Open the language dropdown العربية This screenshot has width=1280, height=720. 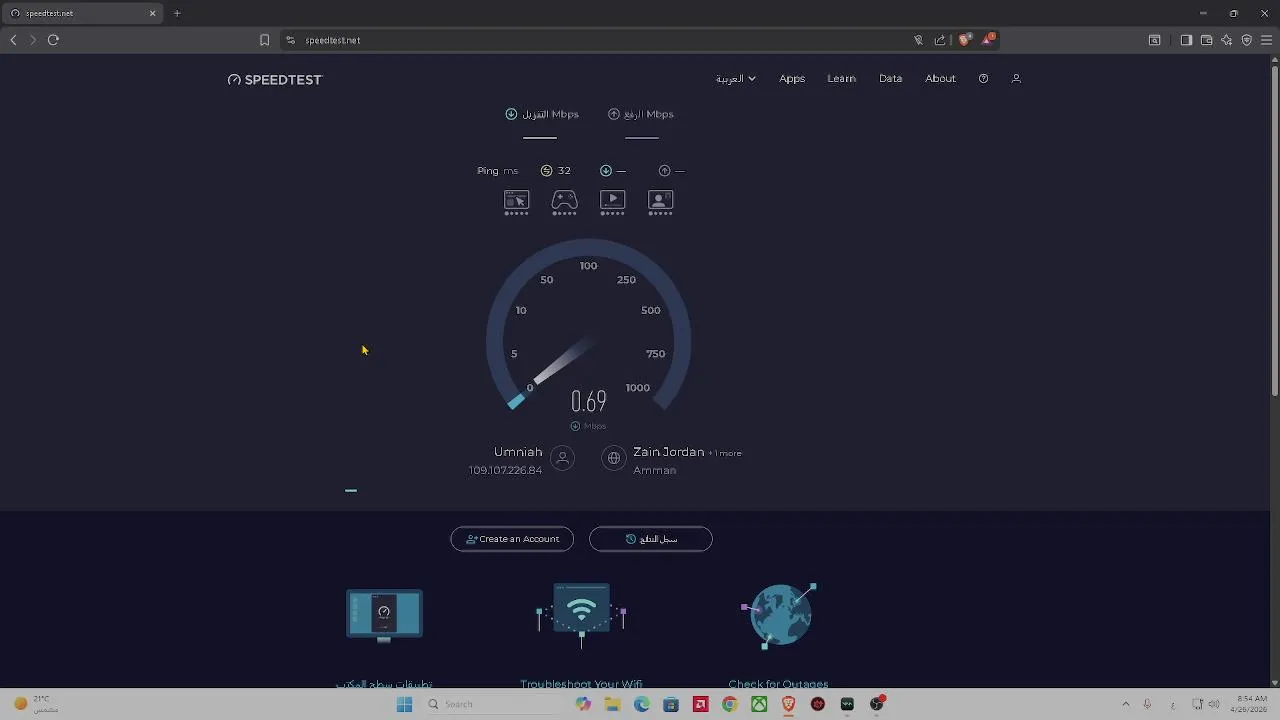[735, 78]
